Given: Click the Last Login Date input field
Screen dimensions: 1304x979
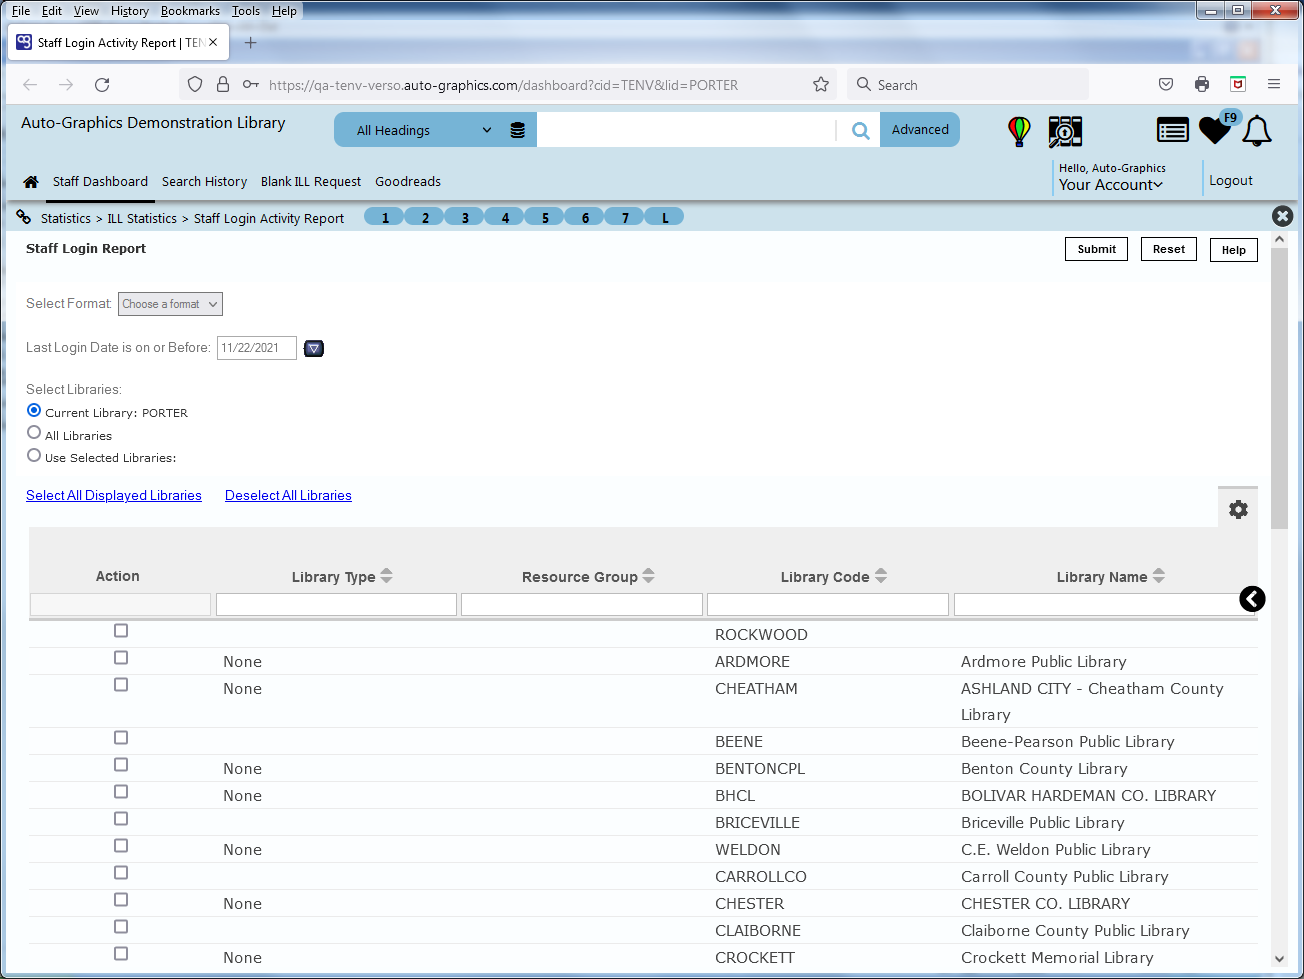Looking at the screenshot, I should (x=257, y=348).
